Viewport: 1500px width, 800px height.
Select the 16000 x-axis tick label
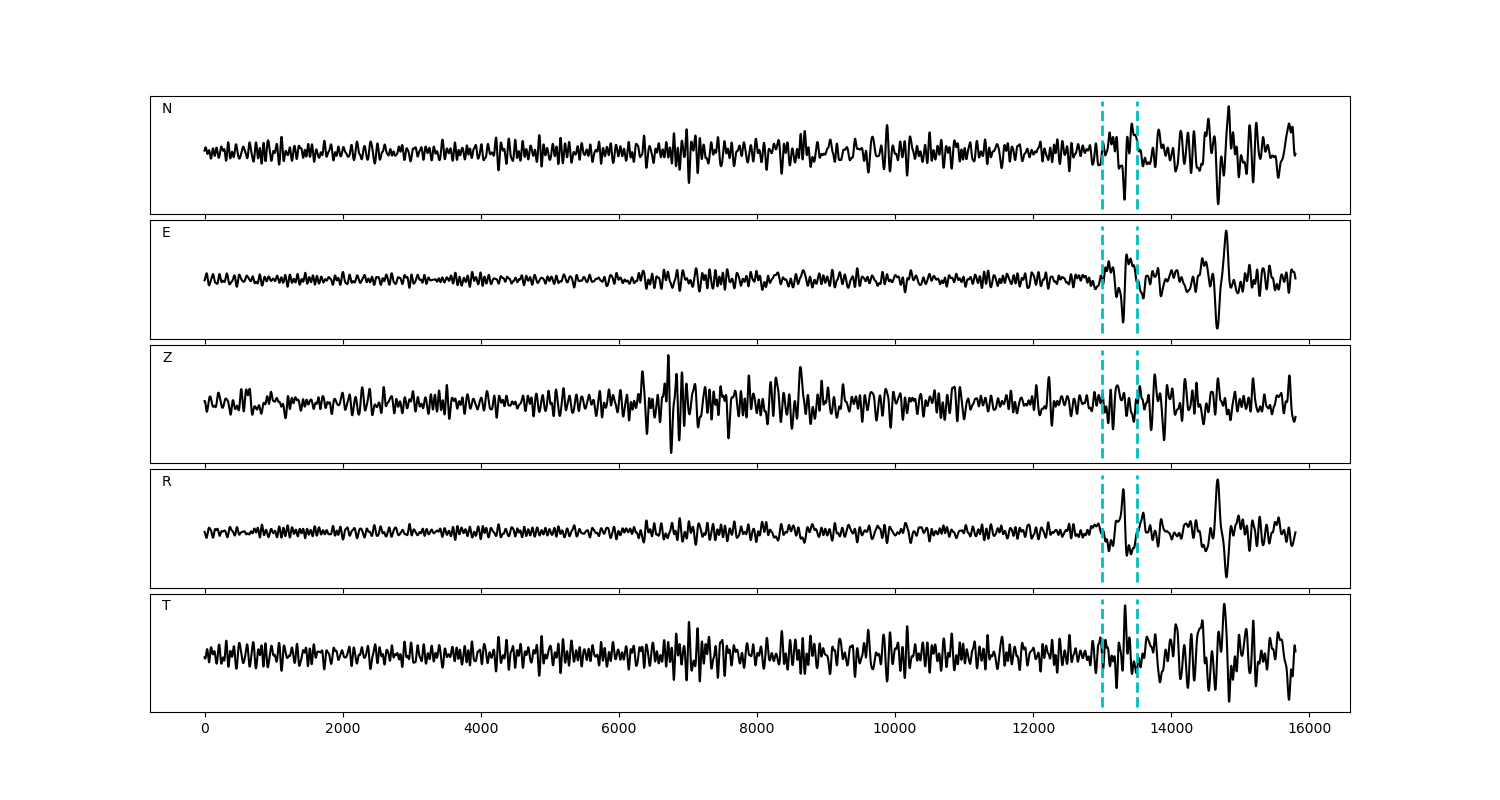(x=1309, y=730)
